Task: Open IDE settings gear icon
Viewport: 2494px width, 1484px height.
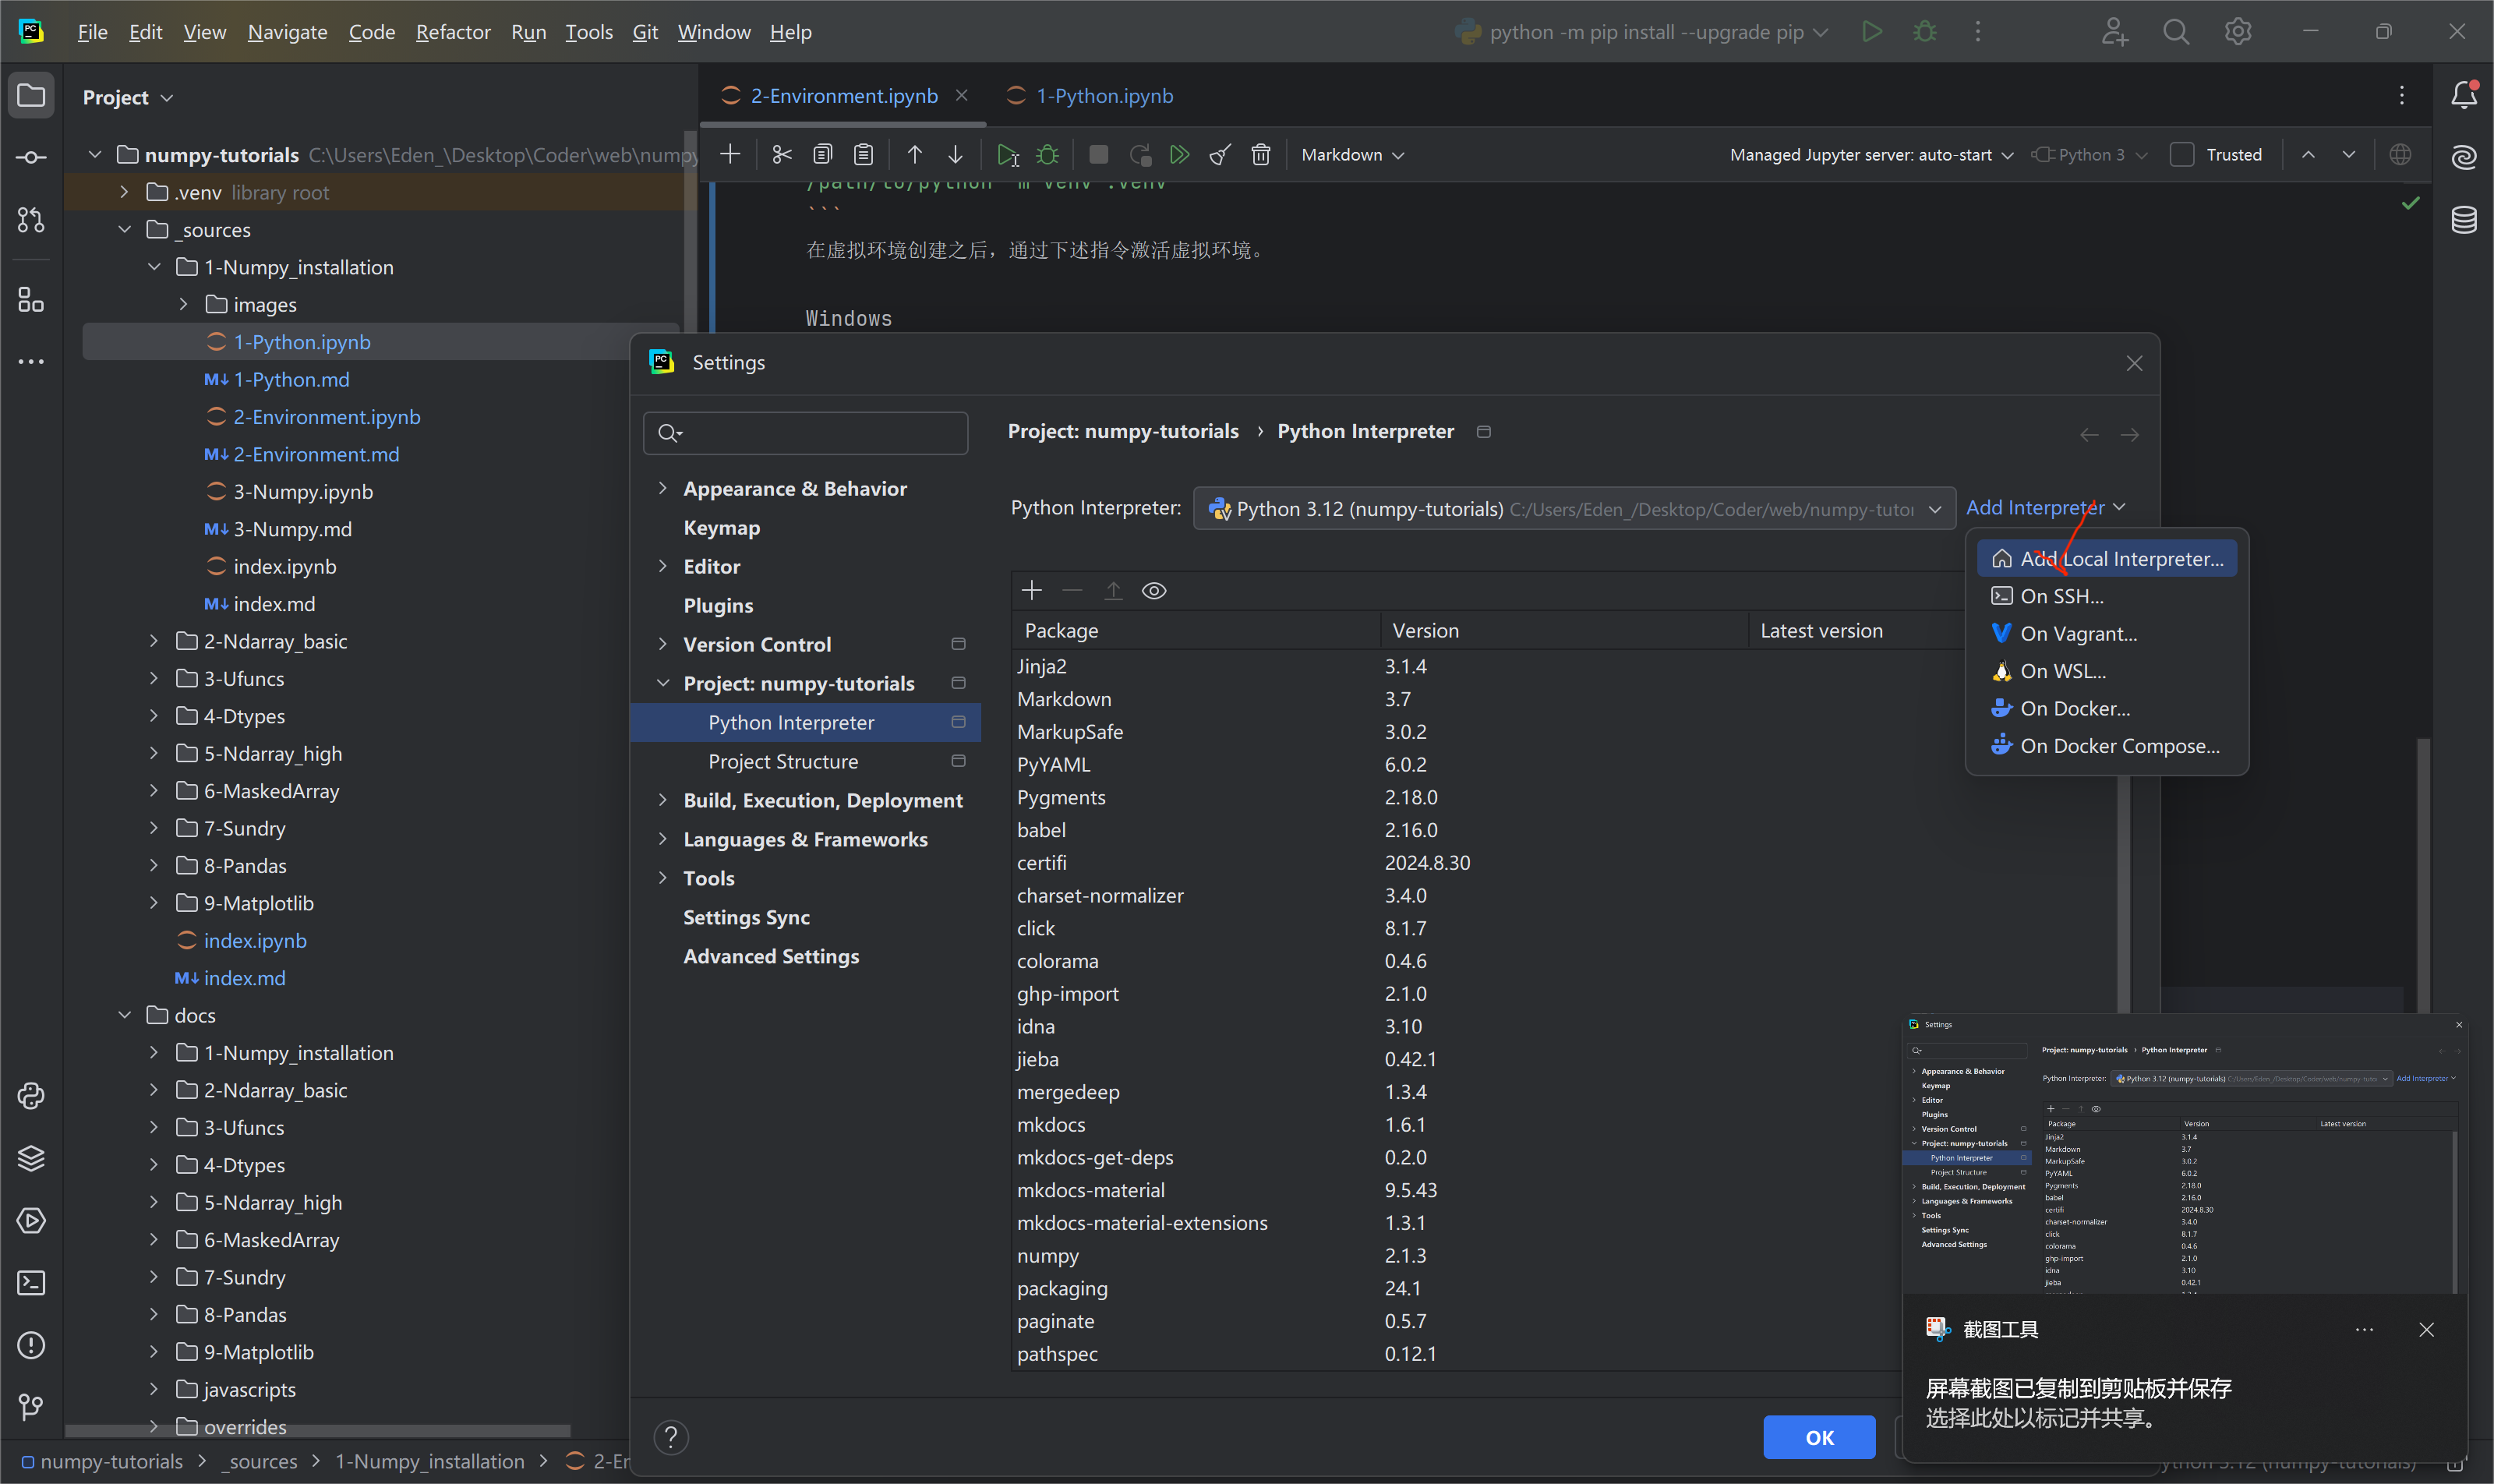Action: click(2238, 32)
